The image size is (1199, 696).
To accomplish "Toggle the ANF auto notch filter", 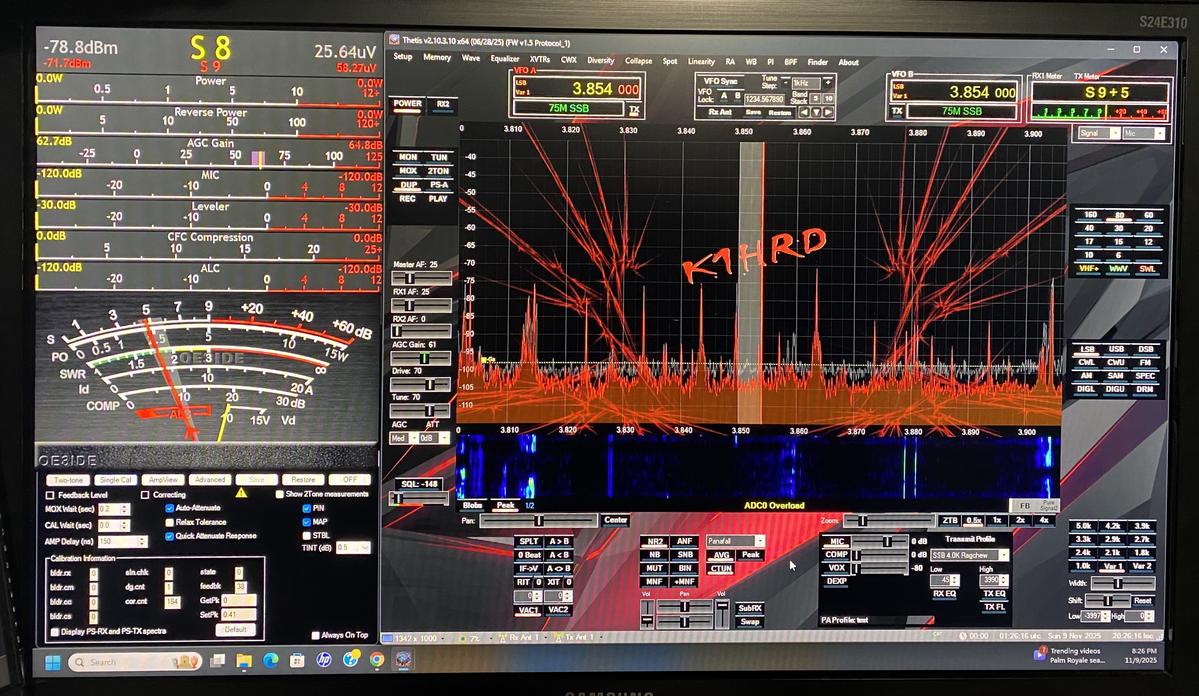I will 685,541.
